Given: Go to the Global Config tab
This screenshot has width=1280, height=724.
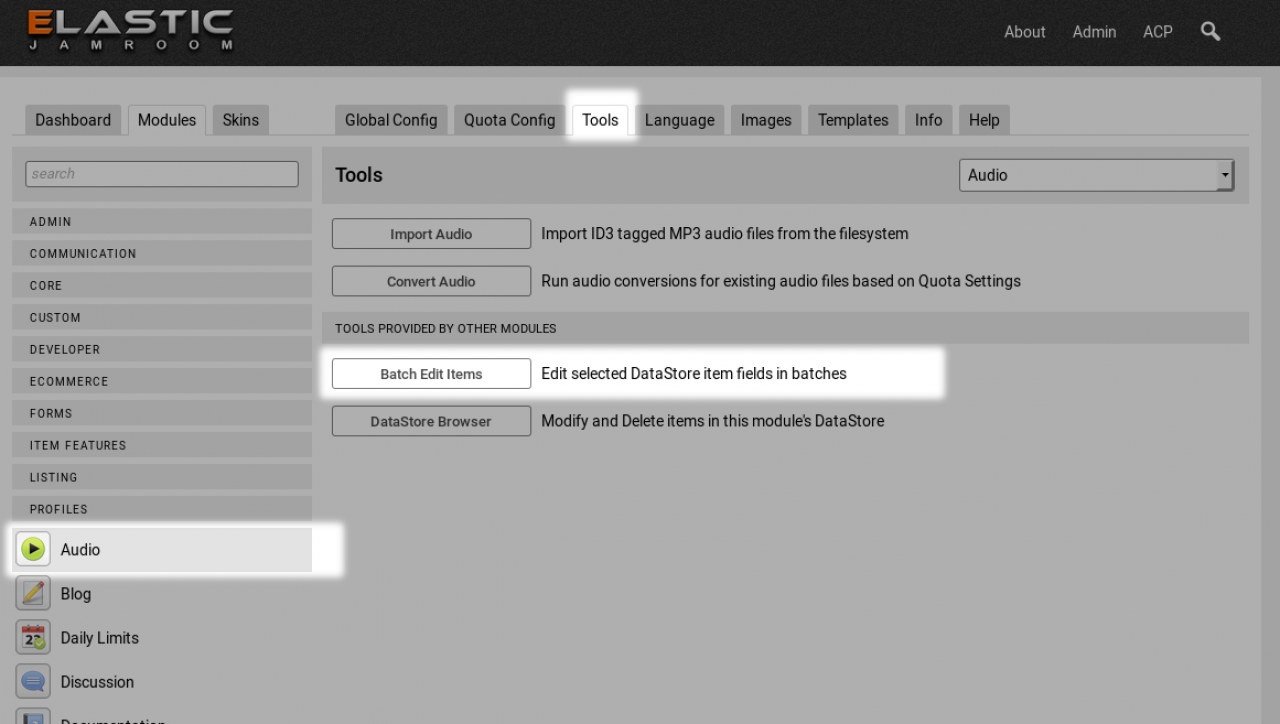Looking at the screenshot, I should [x=391, y=120].
